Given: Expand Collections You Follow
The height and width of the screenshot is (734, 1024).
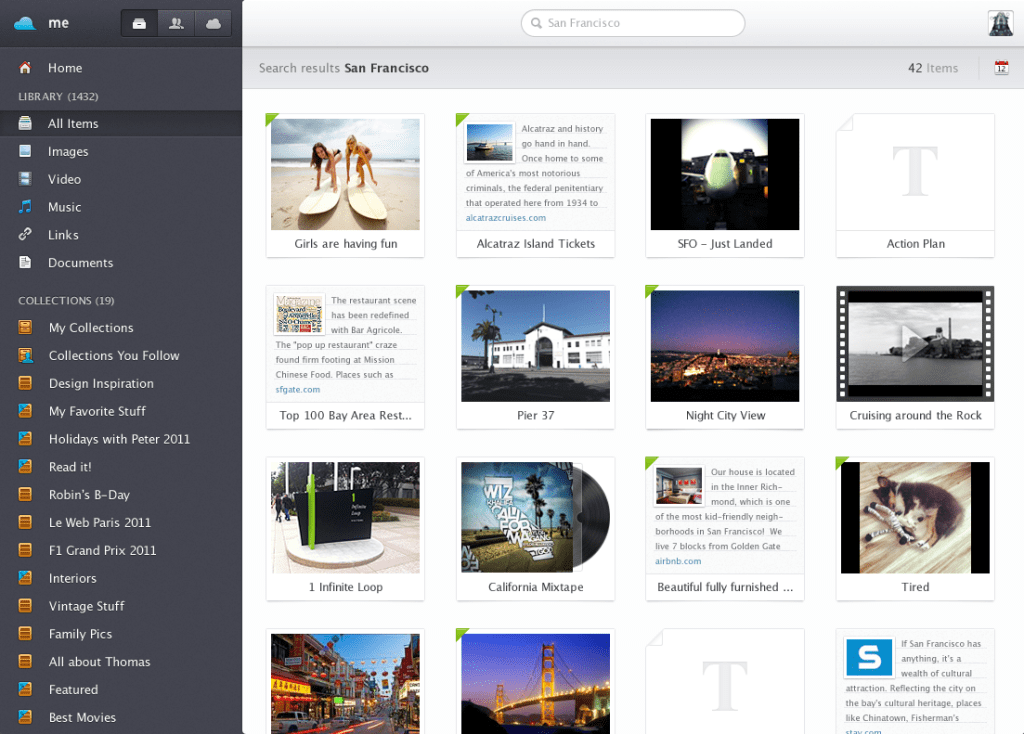Looking at the screenshot, I should tap(113, 356).
